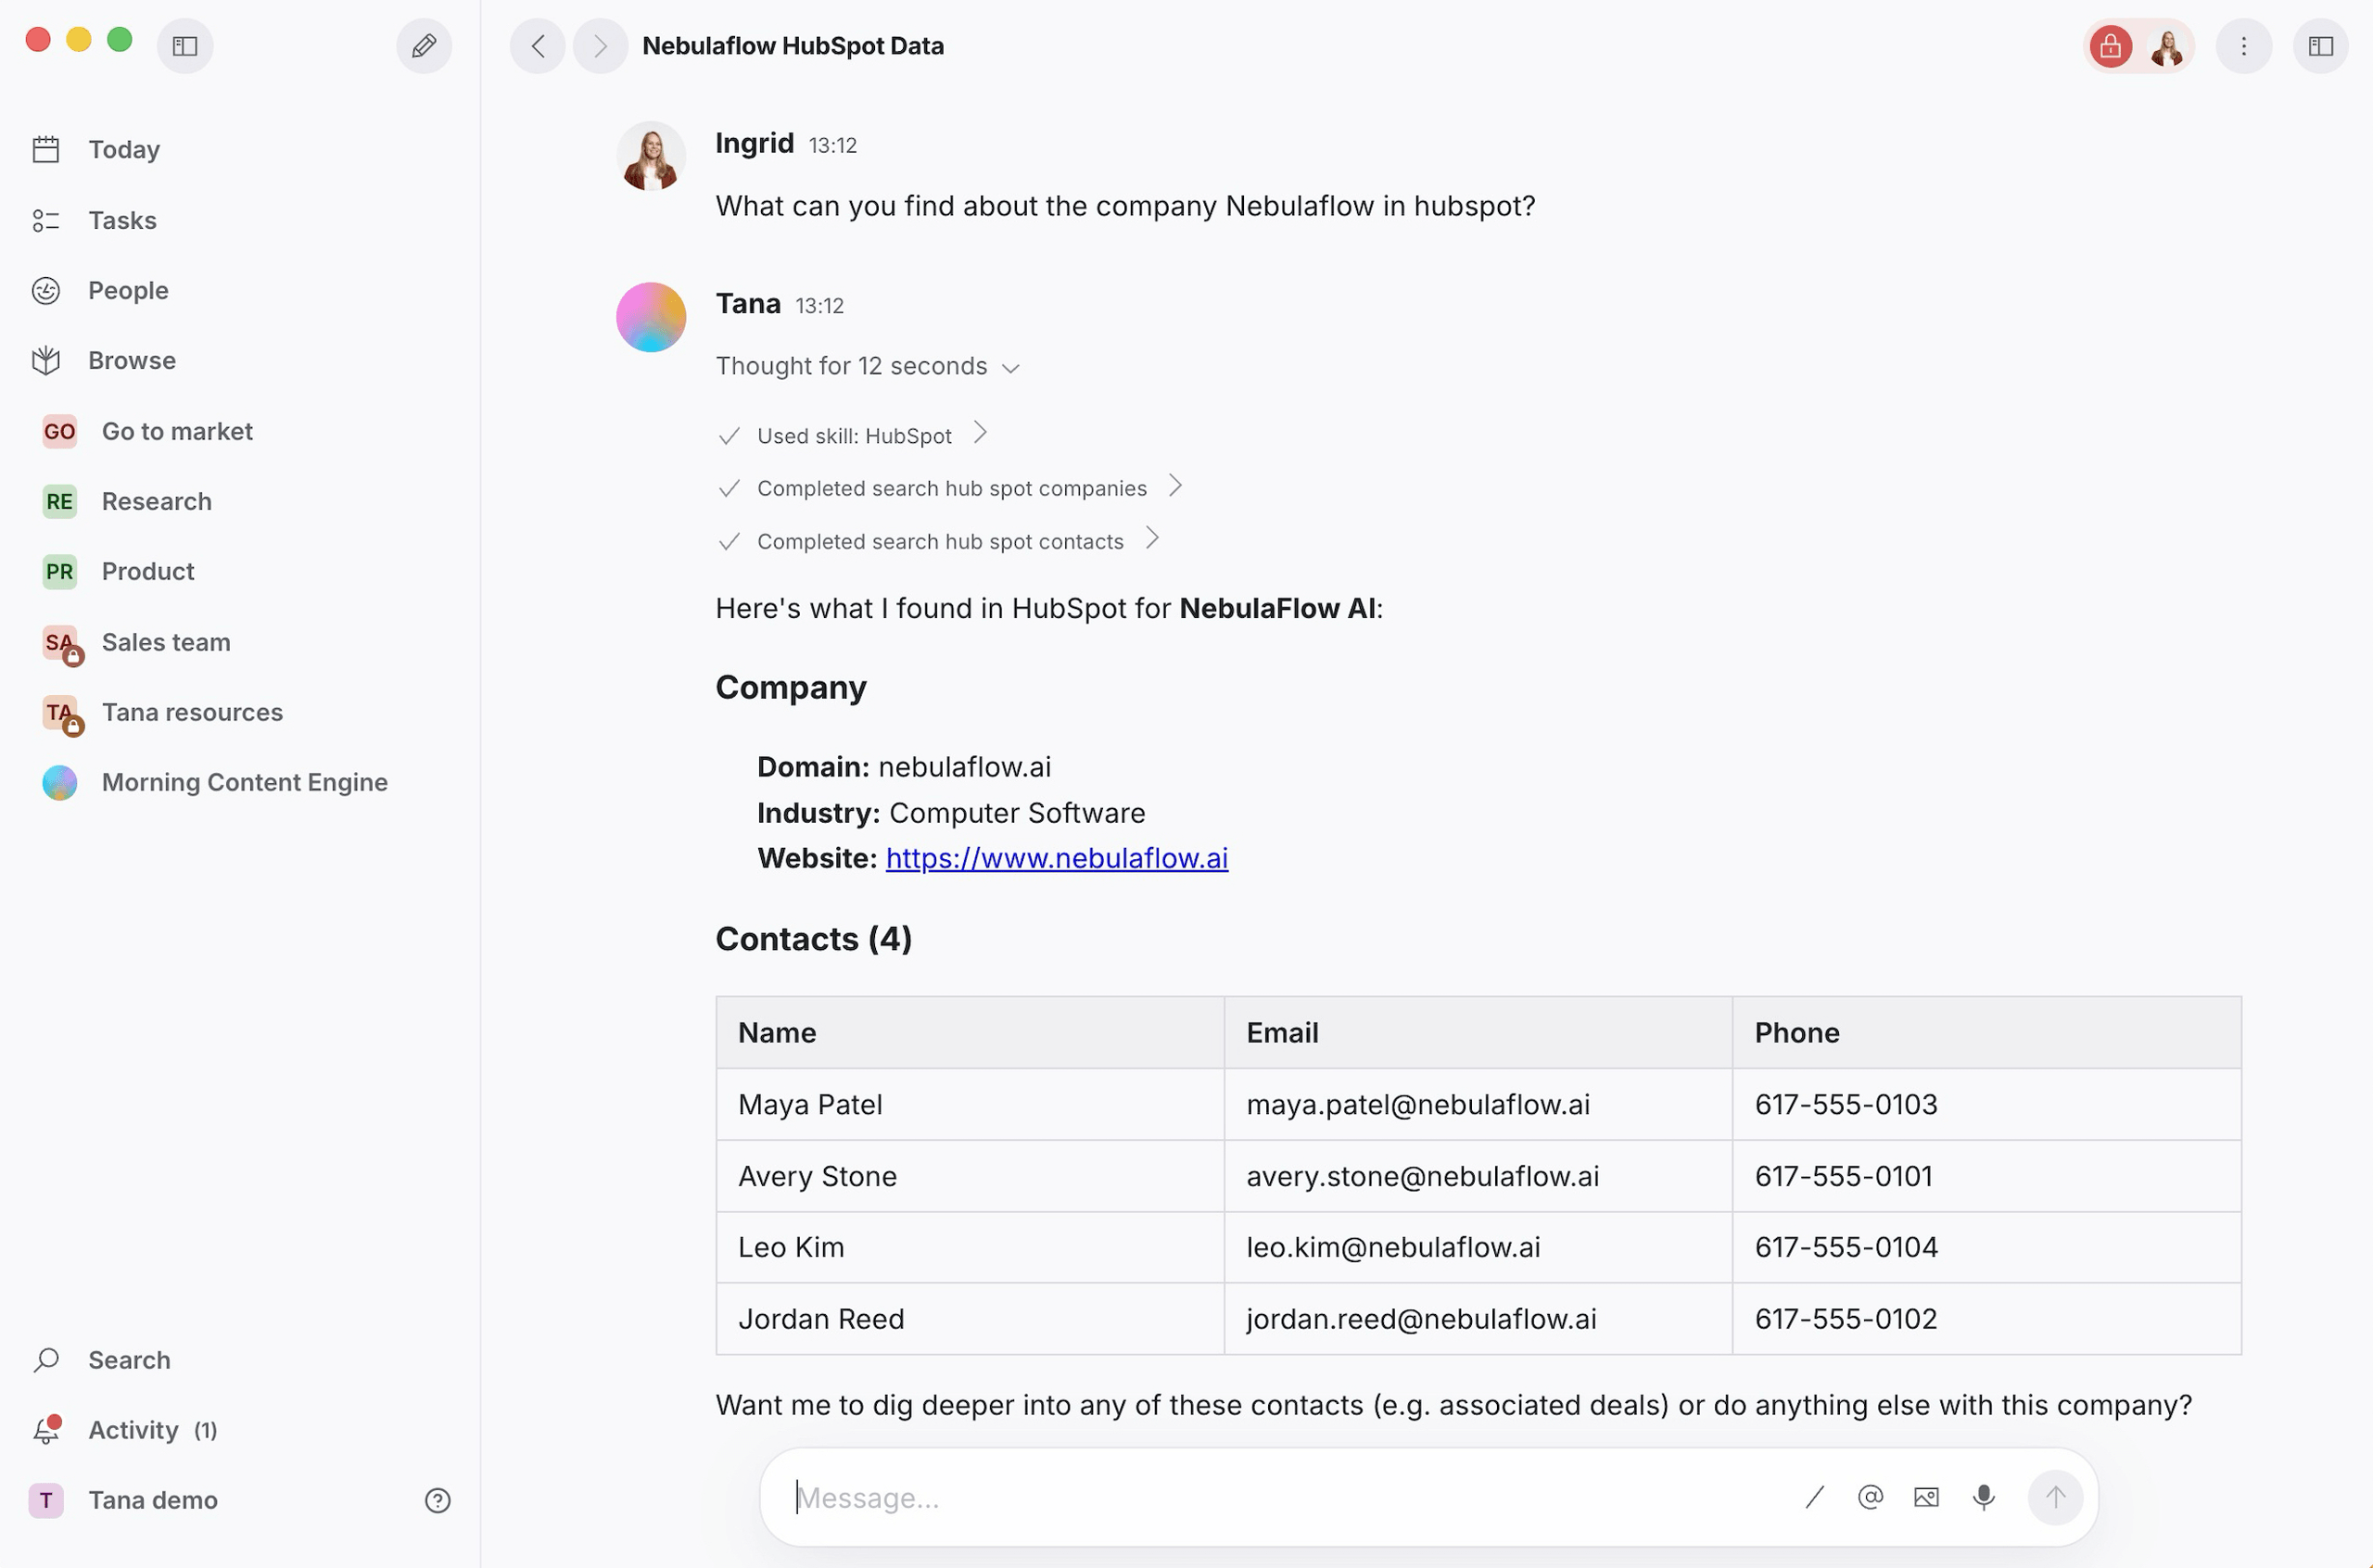This screenshot has height=1568, width=2373.
Task: Expand Thought for 12 seconds
Action: click(x=867, y=366)
